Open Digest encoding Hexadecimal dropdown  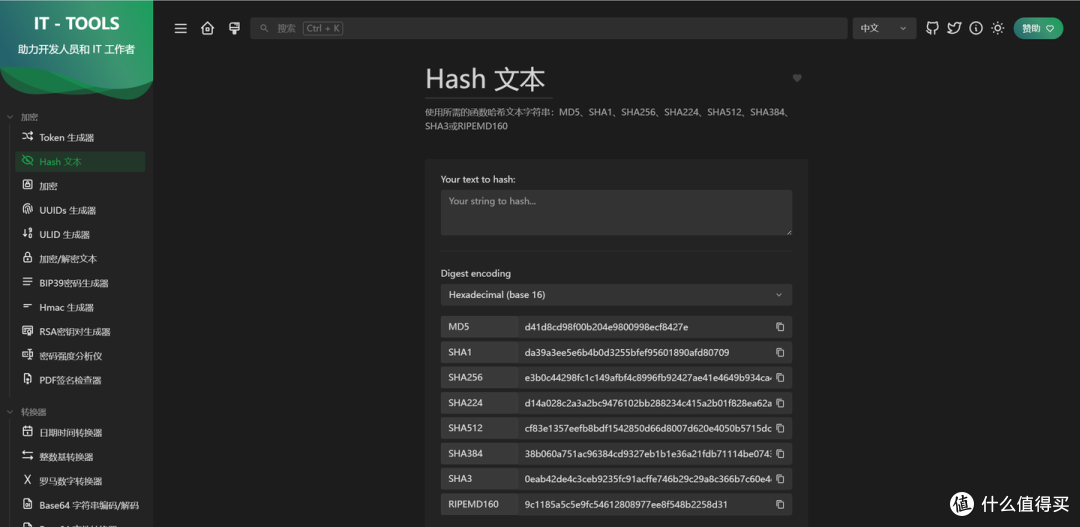click(x=616, y=295)
